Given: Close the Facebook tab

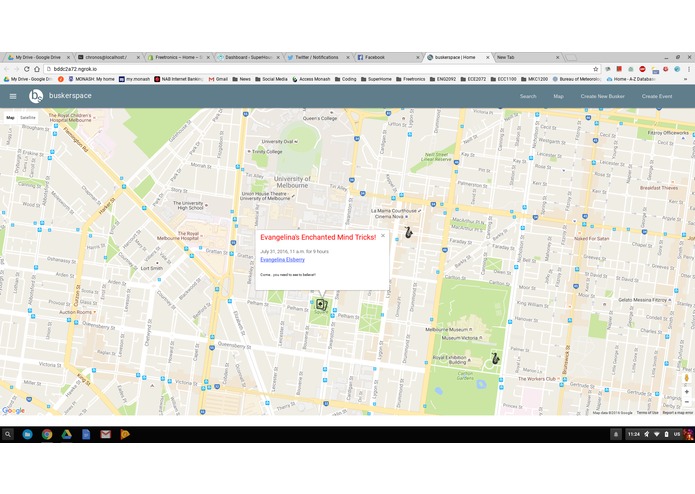Looking at the screenshot, I should pyautogui.click(x=418, y=57).
